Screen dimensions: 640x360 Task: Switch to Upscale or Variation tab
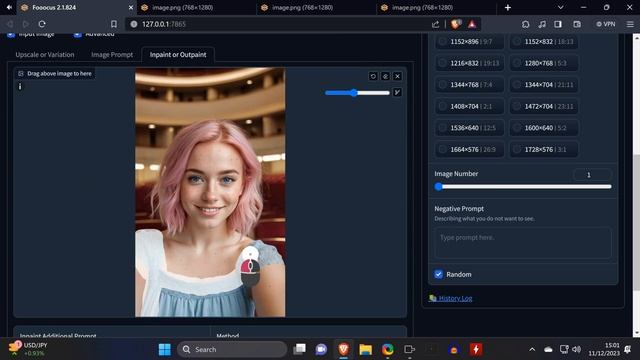(x=45, y=55)
